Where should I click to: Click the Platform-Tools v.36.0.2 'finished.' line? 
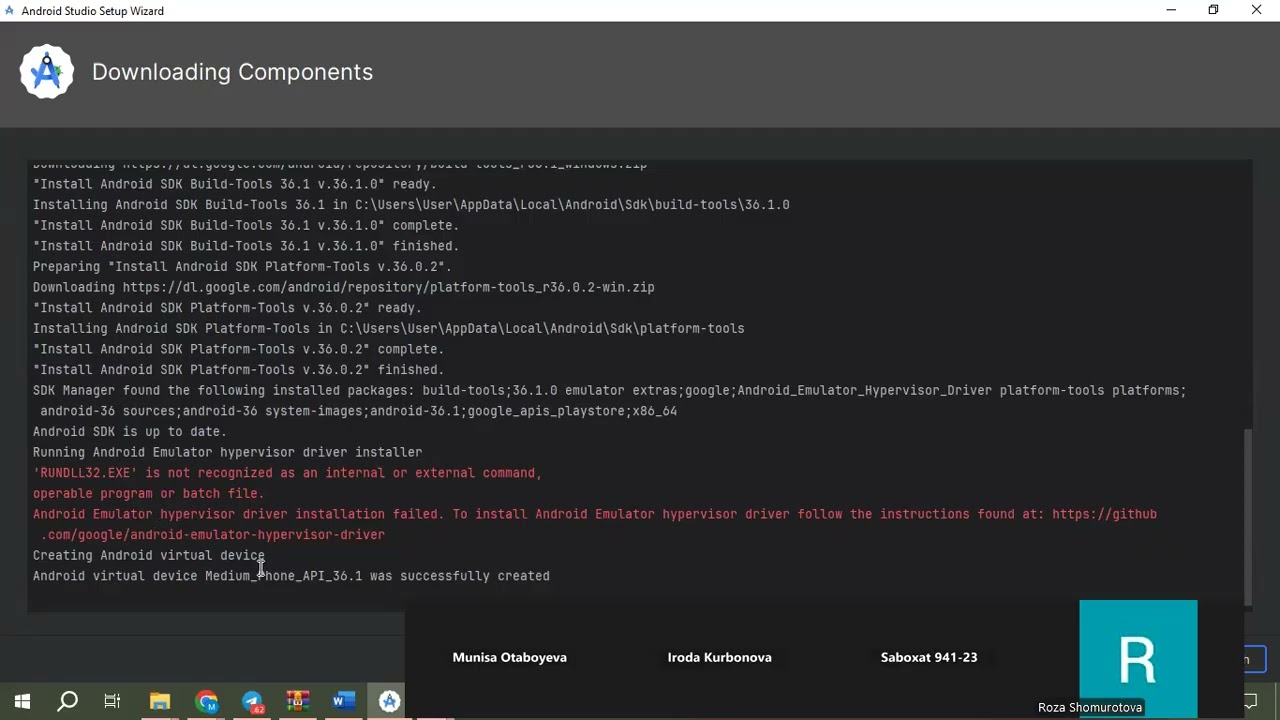point(238,370)
